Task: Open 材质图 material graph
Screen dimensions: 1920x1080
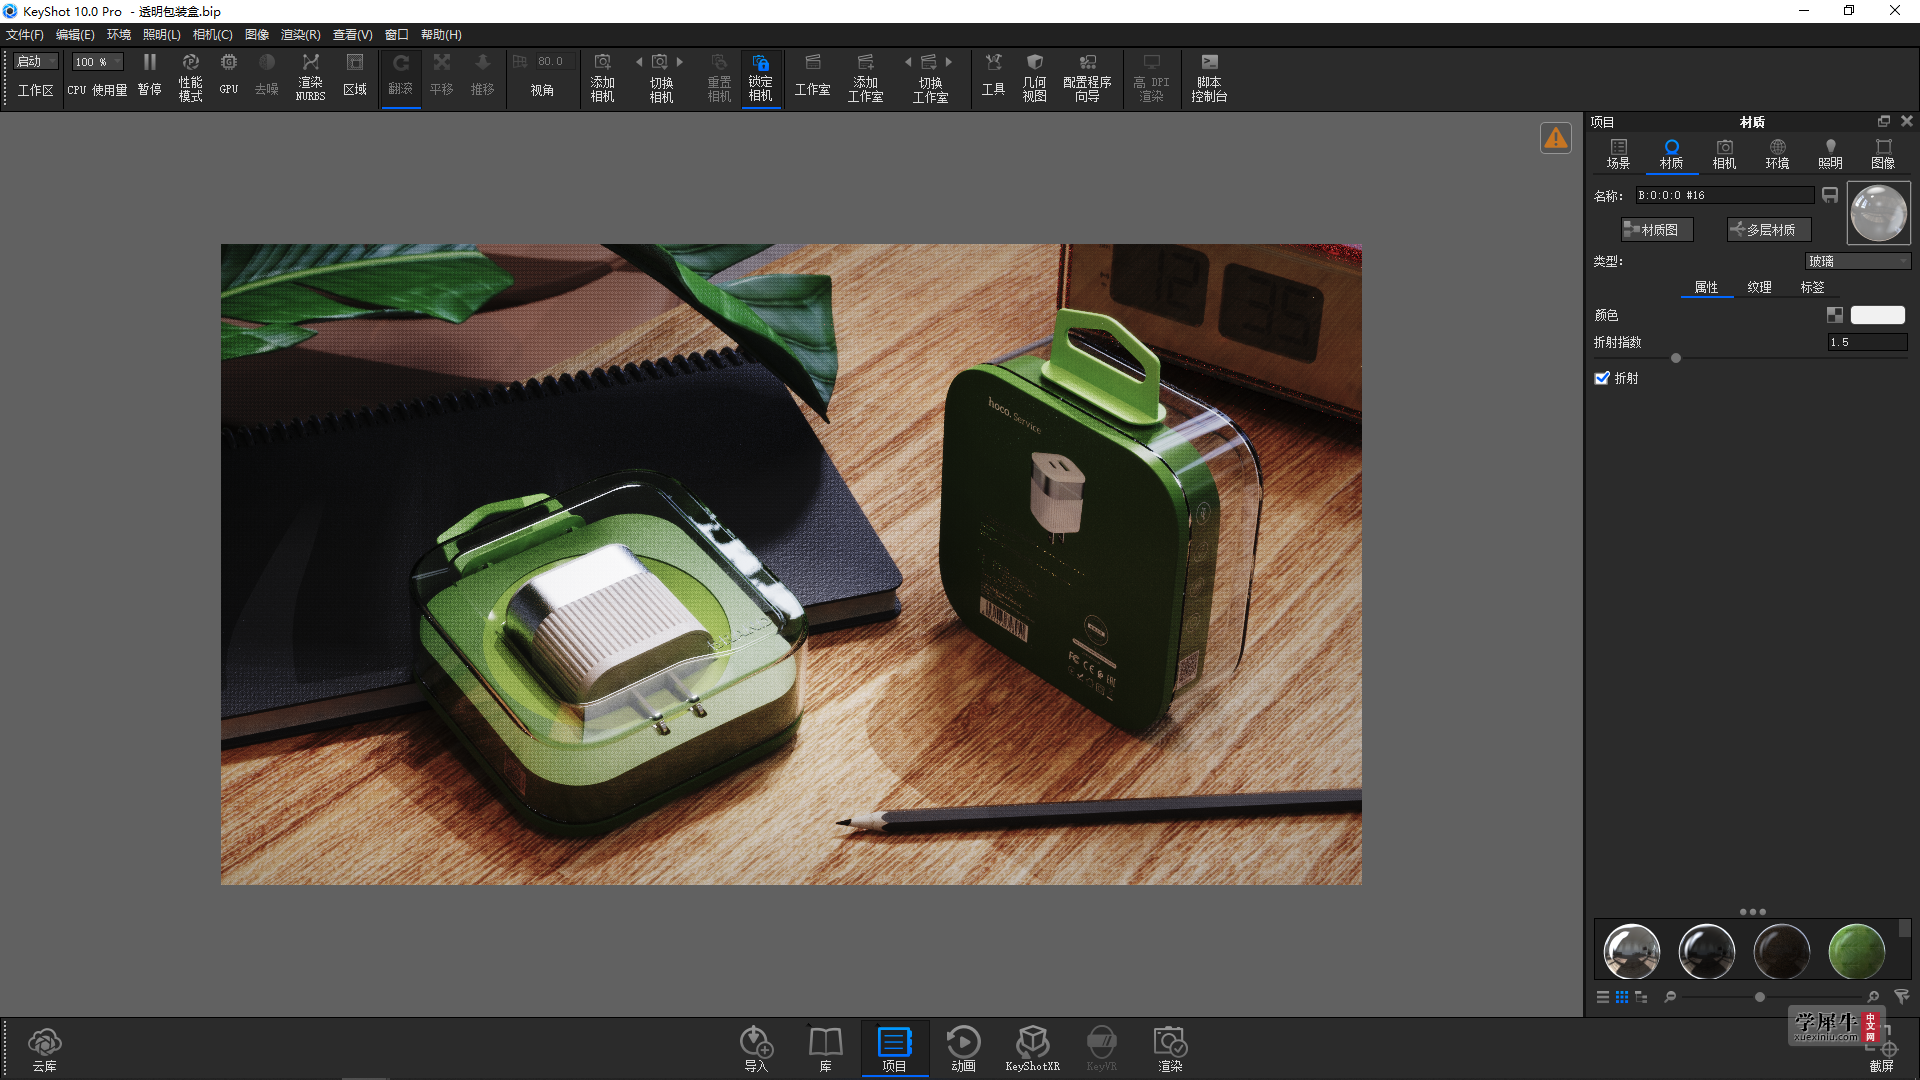Action: (1657, 230)
